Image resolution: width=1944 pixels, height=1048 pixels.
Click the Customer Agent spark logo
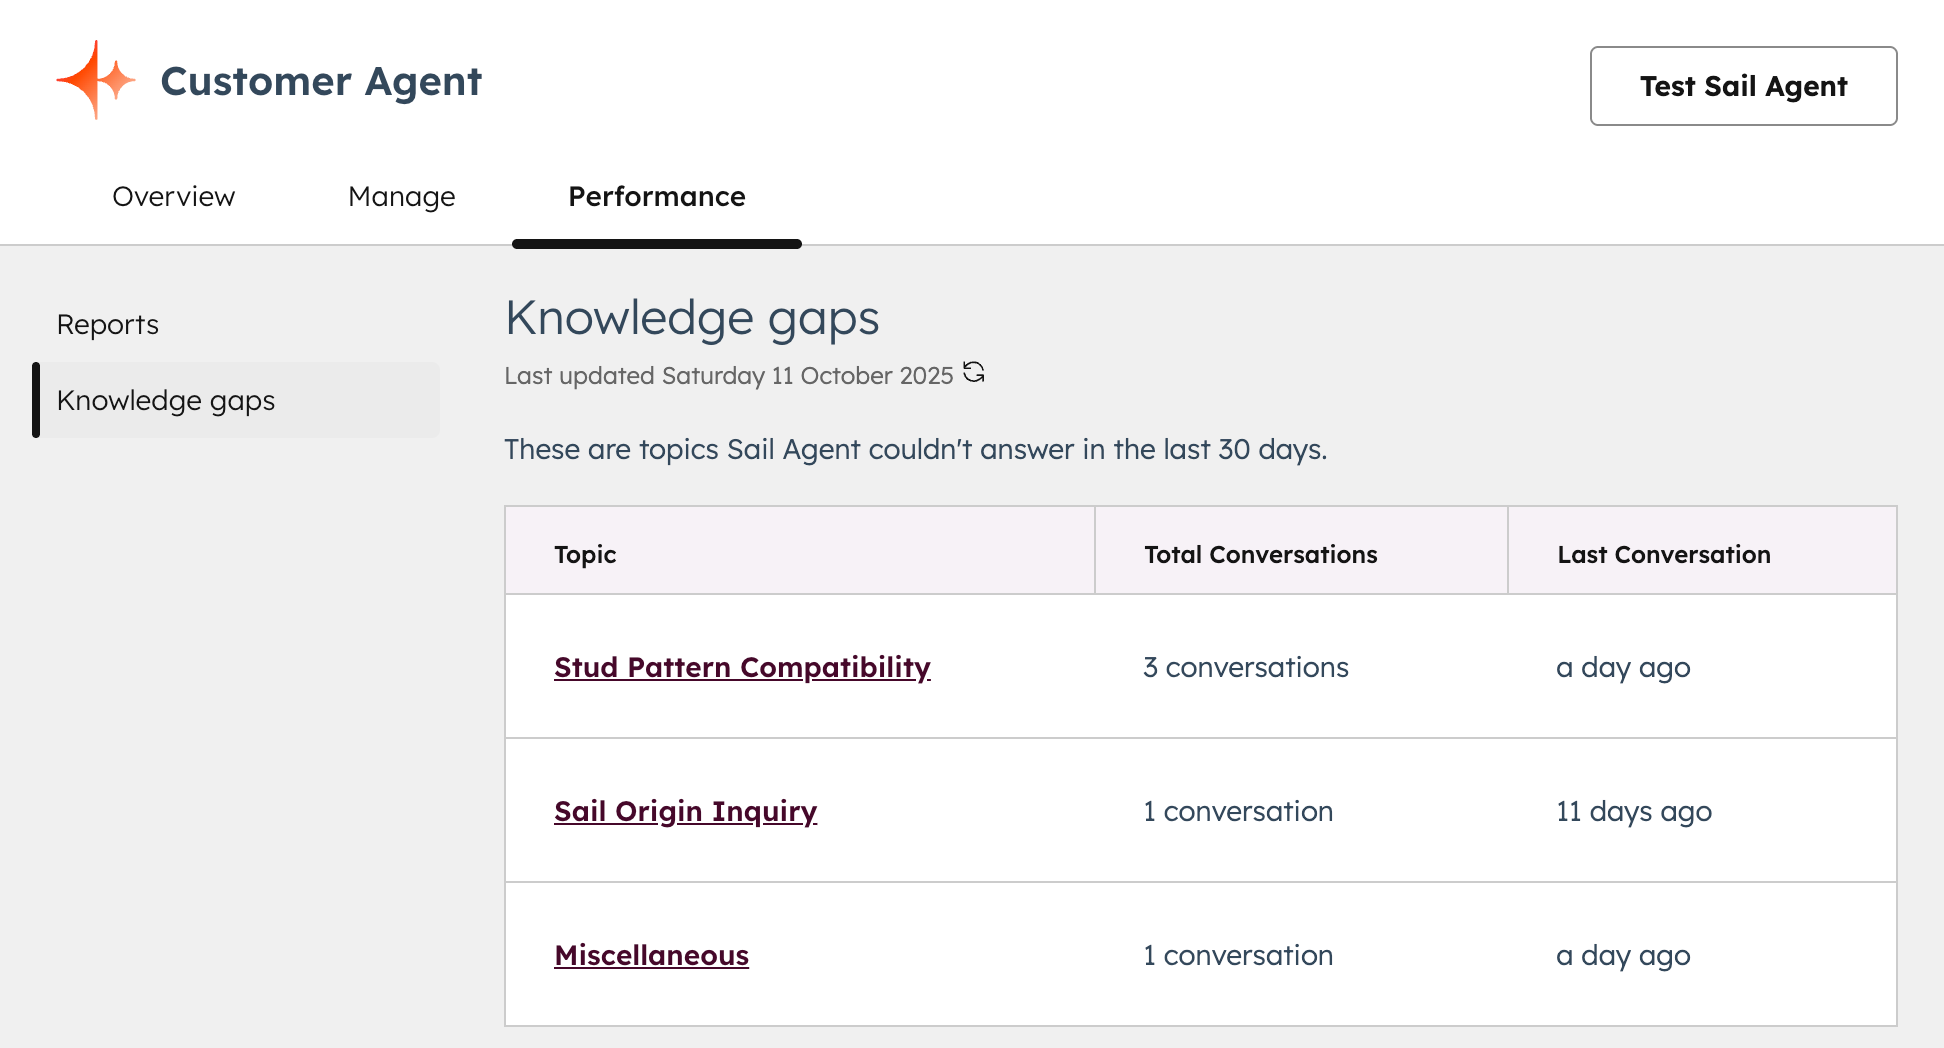96,81
